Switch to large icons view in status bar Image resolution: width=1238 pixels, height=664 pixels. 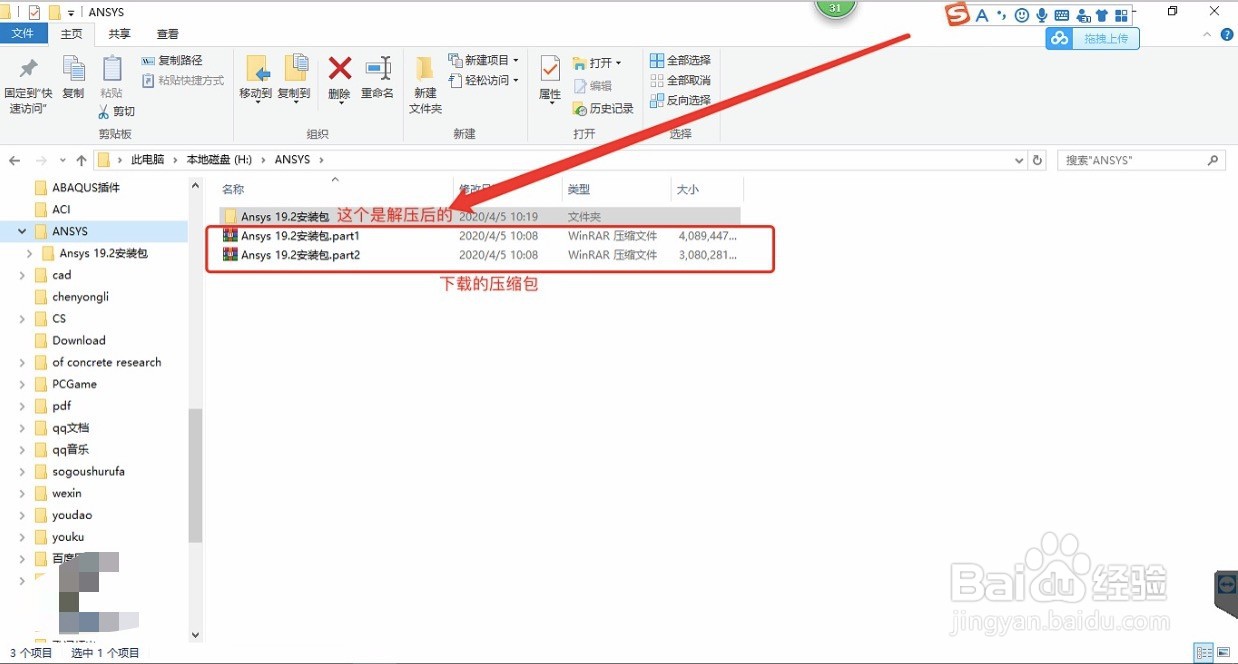click(x=1224, y=652)
